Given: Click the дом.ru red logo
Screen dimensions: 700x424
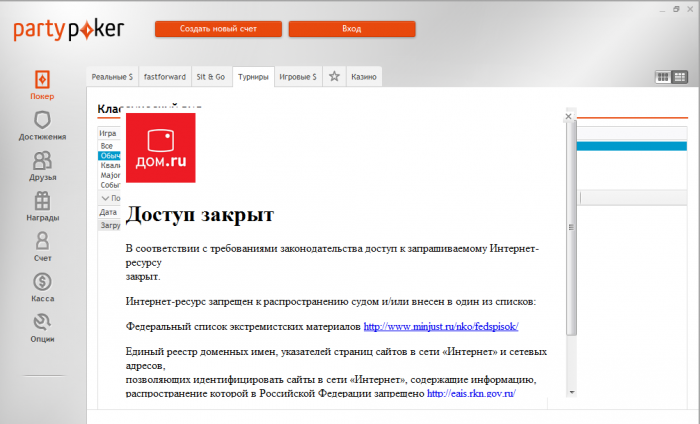Looking at the screenshot, I should click(161, 148).
